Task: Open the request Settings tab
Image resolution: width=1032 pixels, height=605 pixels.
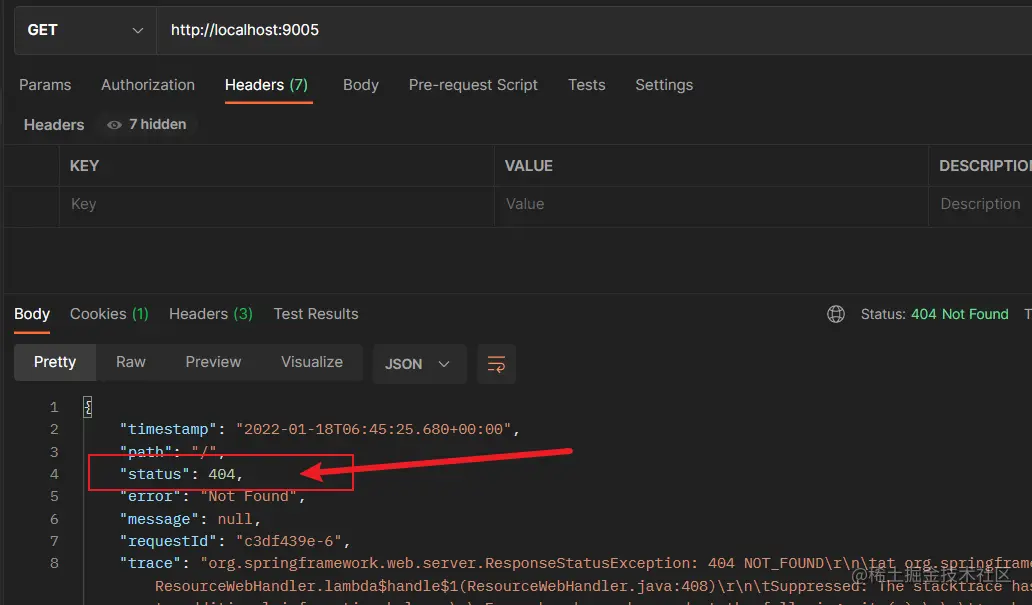Action: [x=664, y=85]
